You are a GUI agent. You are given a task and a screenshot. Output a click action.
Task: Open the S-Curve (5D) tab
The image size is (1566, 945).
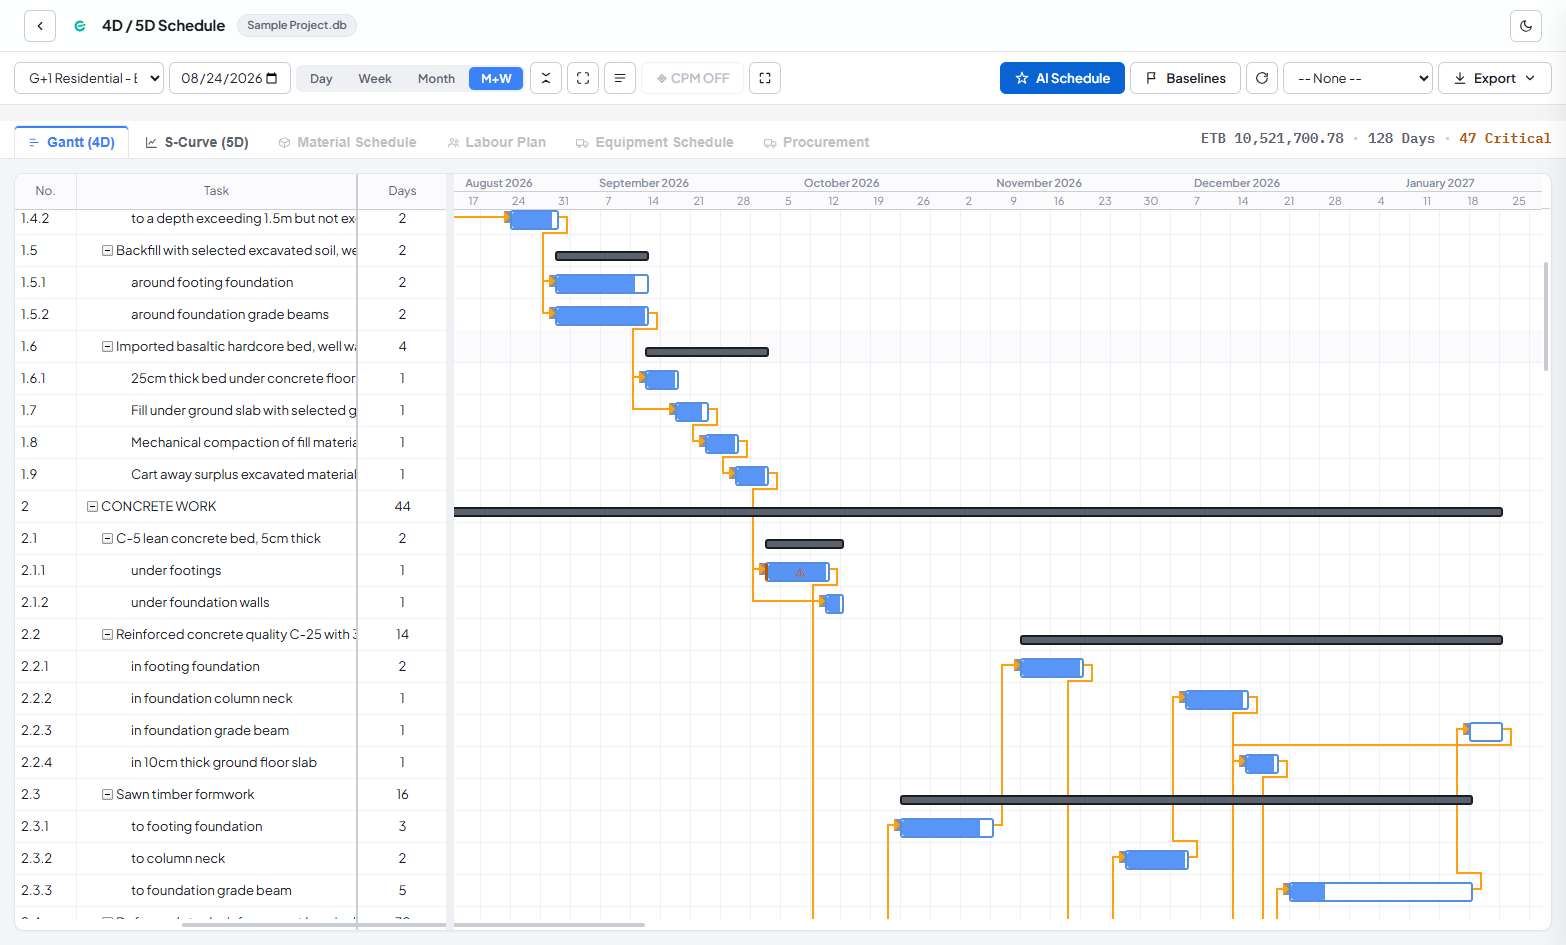[197, 142]
